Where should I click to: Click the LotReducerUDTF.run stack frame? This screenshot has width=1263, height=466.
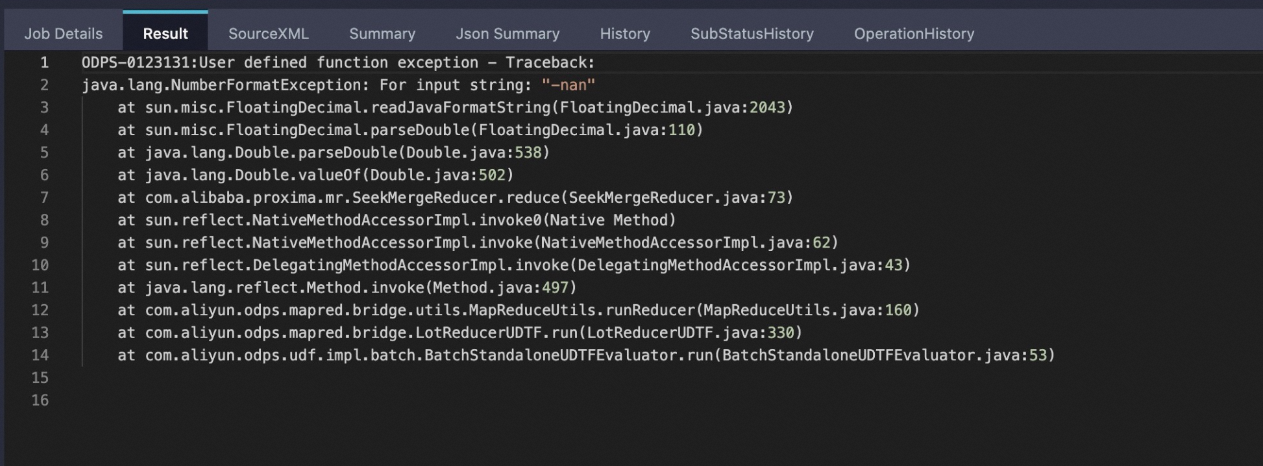click(x=460, y=333)
